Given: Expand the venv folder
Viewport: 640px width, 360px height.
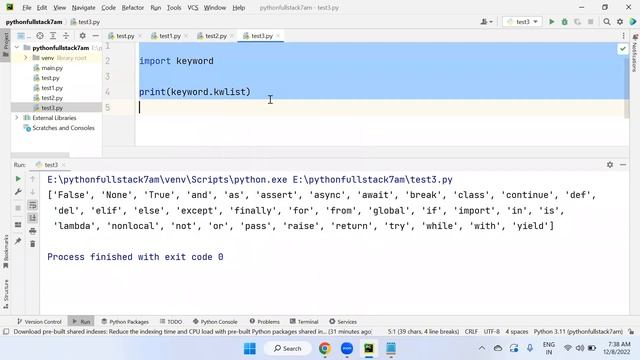Looking at the screenshot, I should click(x=25, y=58).
